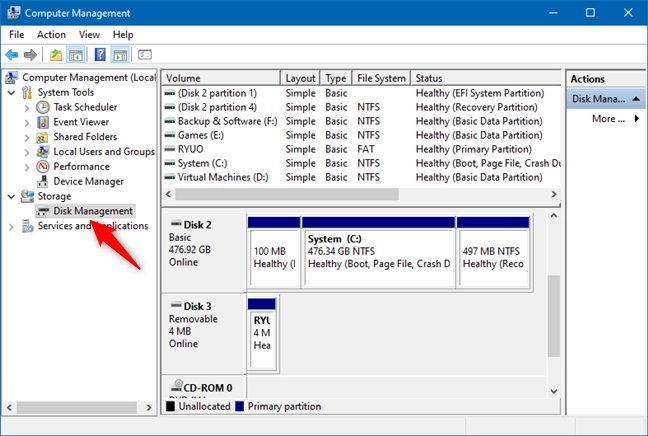Click the Disk 2 drive icon
This screenshot has height=436, width=648.
(176, 224)
